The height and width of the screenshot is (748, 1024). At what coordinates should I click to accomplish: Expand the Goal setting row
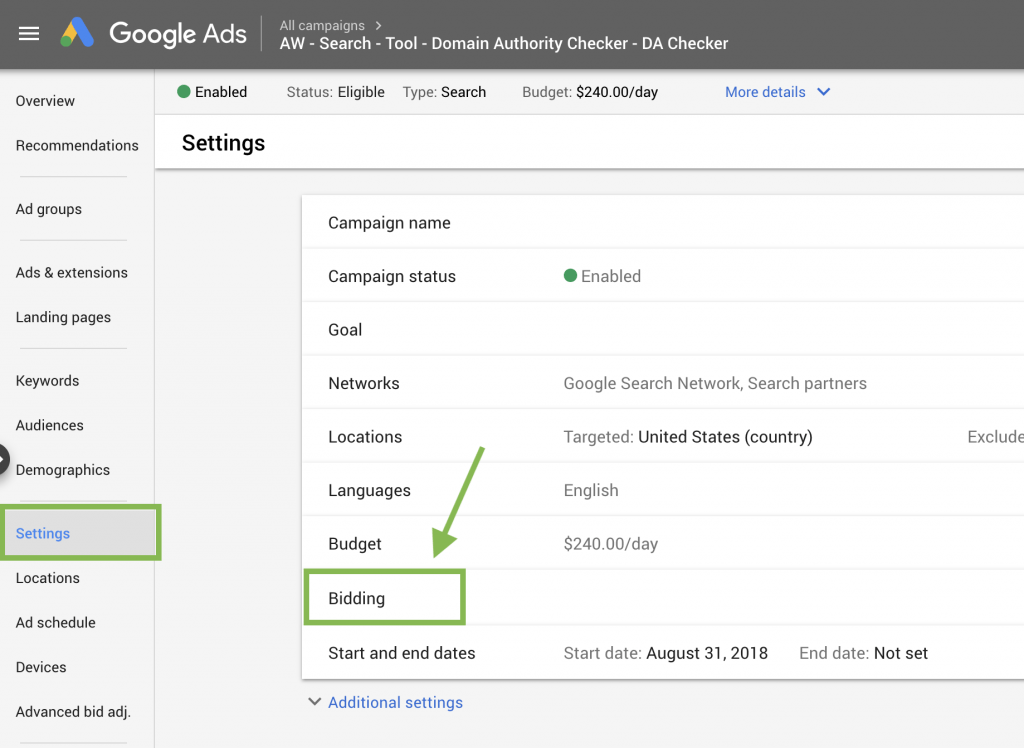coord(663,329)
